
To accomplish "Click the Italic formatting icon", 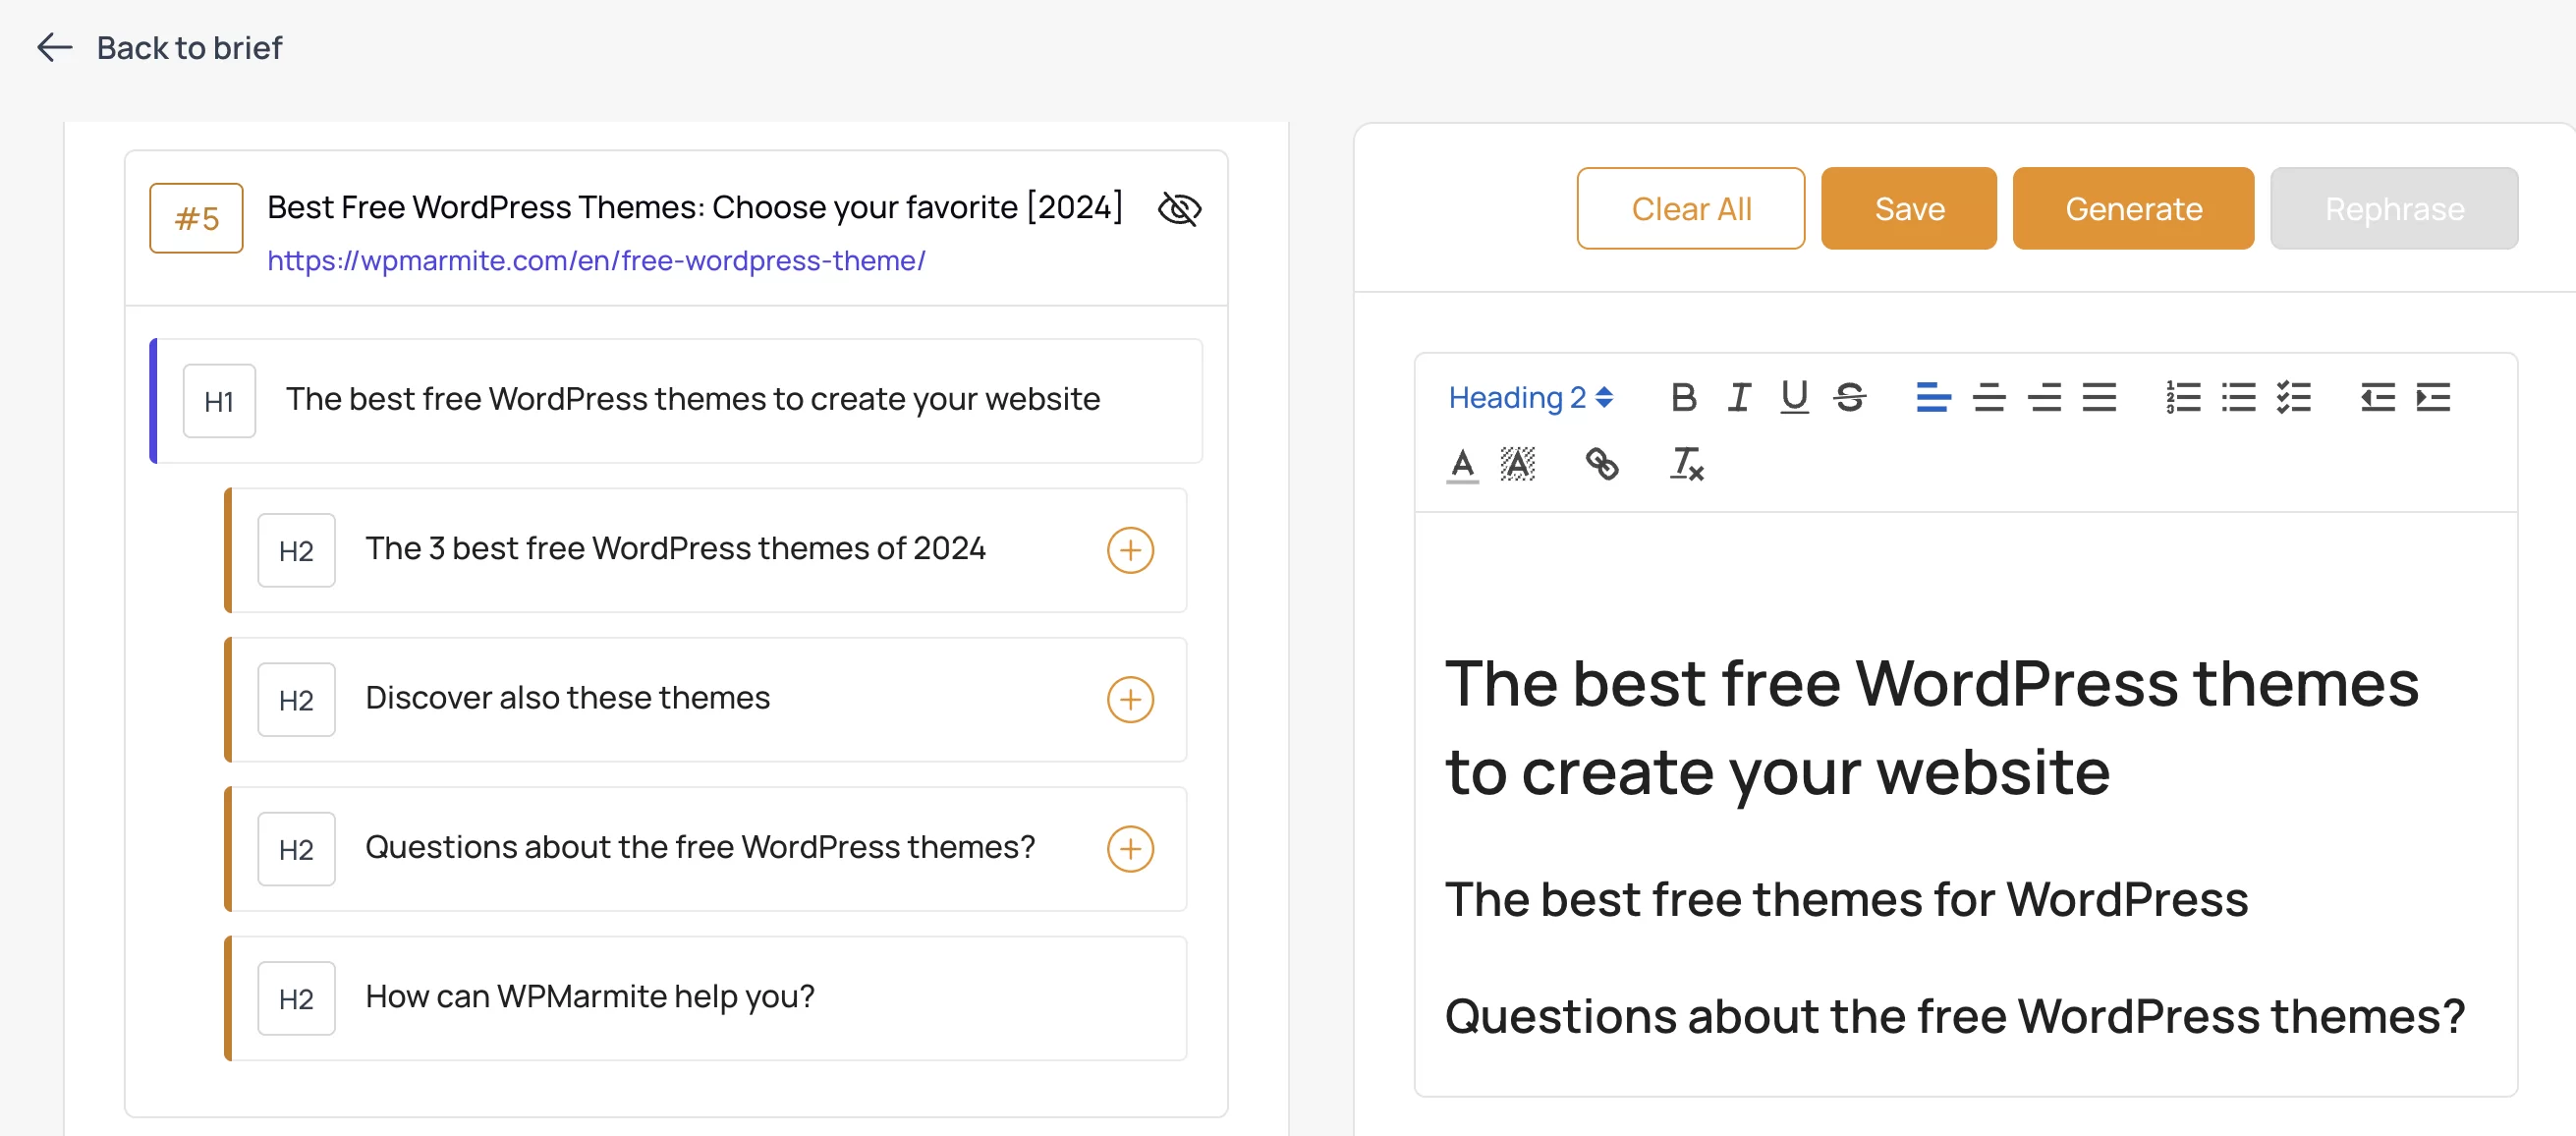I will [1737, 396].
